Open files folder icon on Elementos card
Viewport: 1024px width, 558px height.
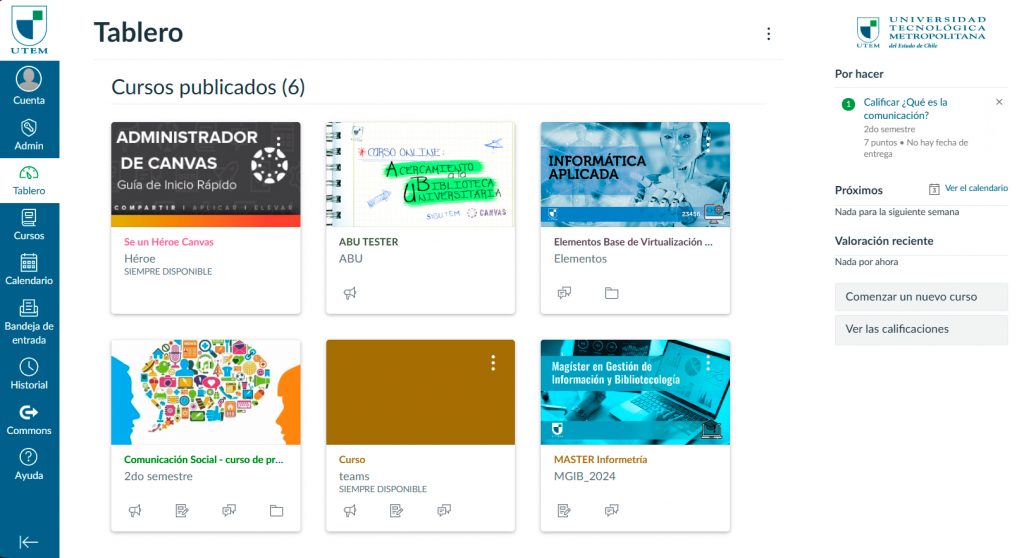coord(611,293)
